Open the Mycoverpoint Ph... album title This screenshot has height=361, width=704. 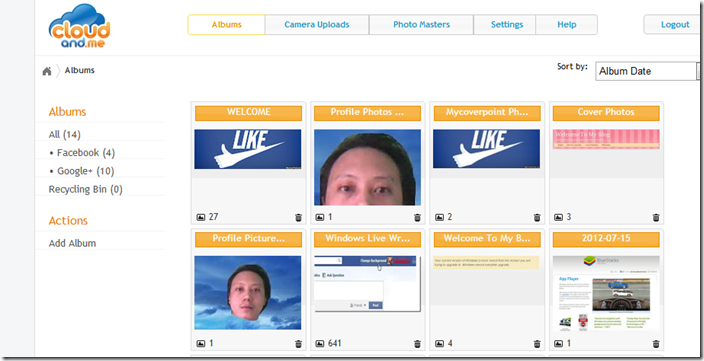pyautogui.click(x=487, y=113)
